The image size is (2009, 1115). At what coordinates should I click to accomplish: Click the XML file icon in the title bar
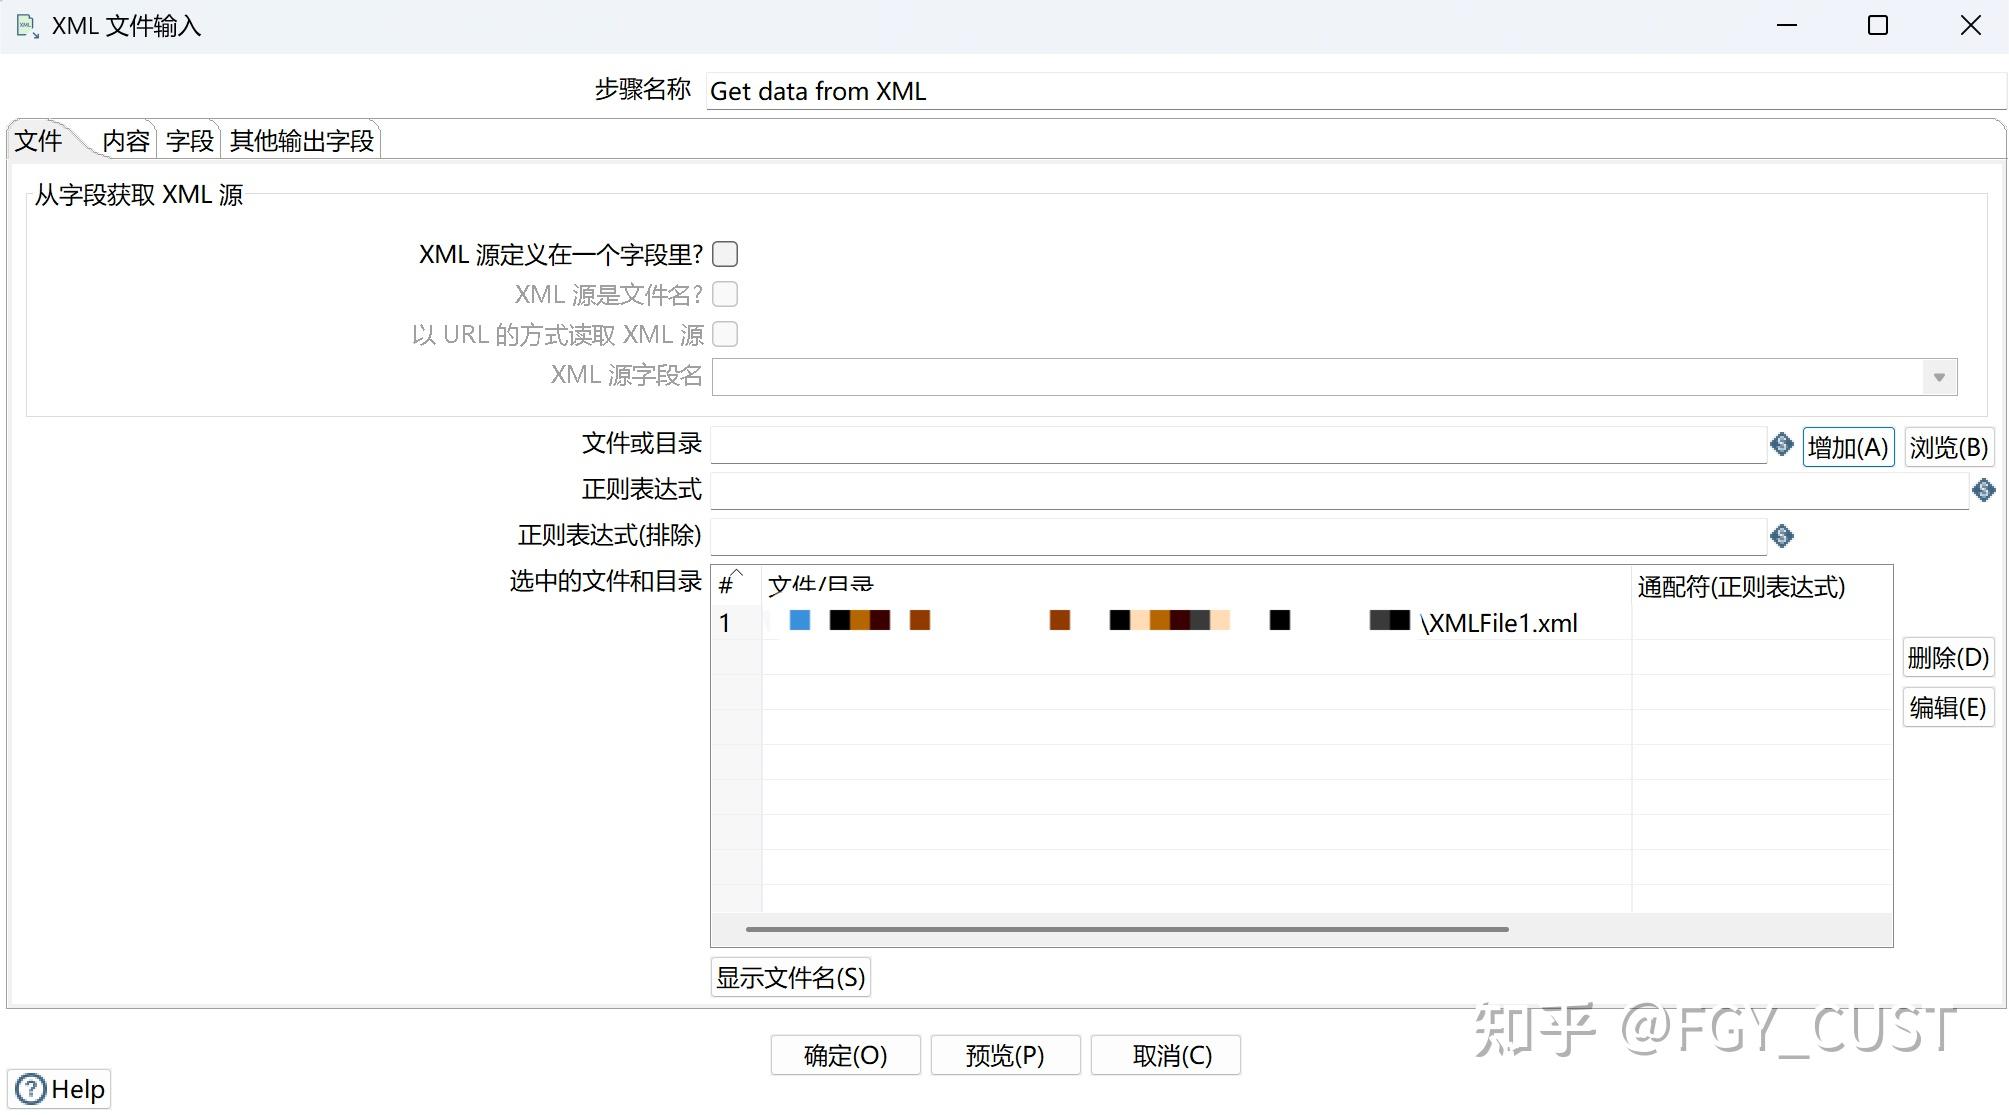pos(25,25)
